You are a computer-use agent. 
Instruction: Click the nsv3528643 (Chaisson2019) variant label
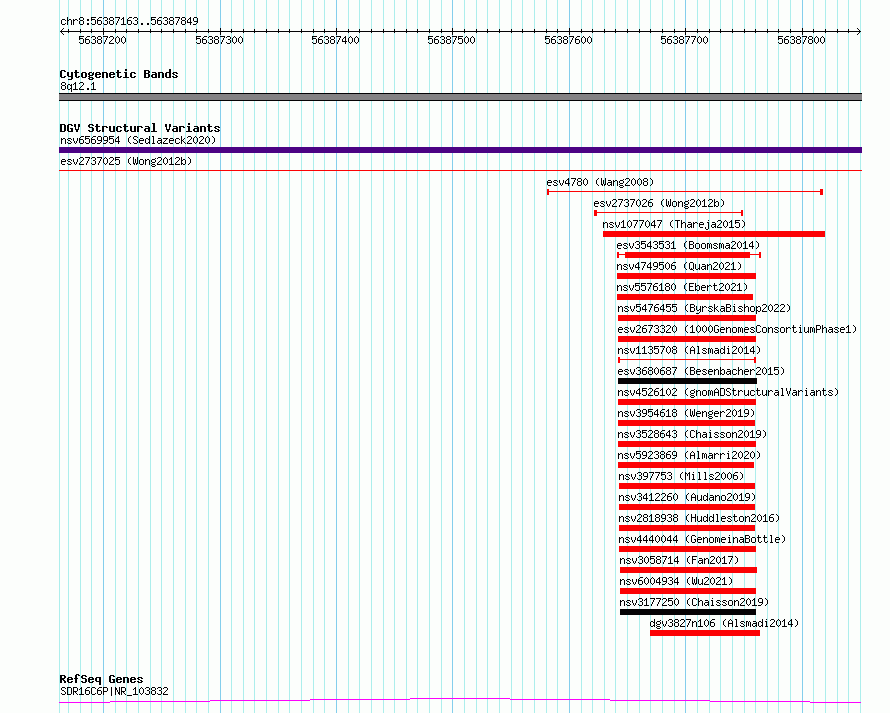coord(692,434)
